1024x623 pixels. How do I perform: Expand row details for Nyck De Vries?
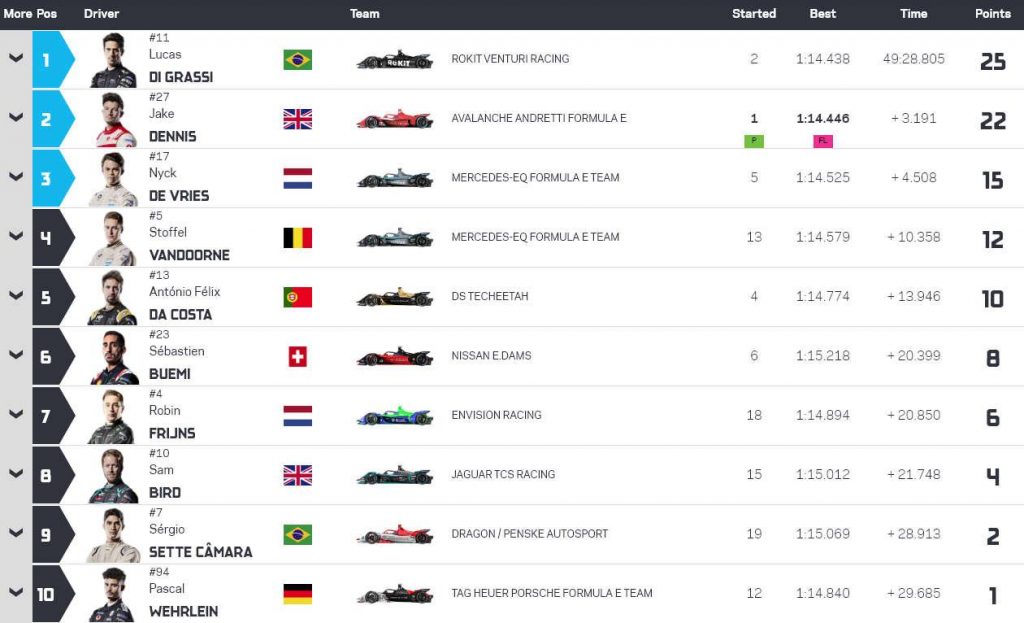pyautogui.click(x=16, y=178)
